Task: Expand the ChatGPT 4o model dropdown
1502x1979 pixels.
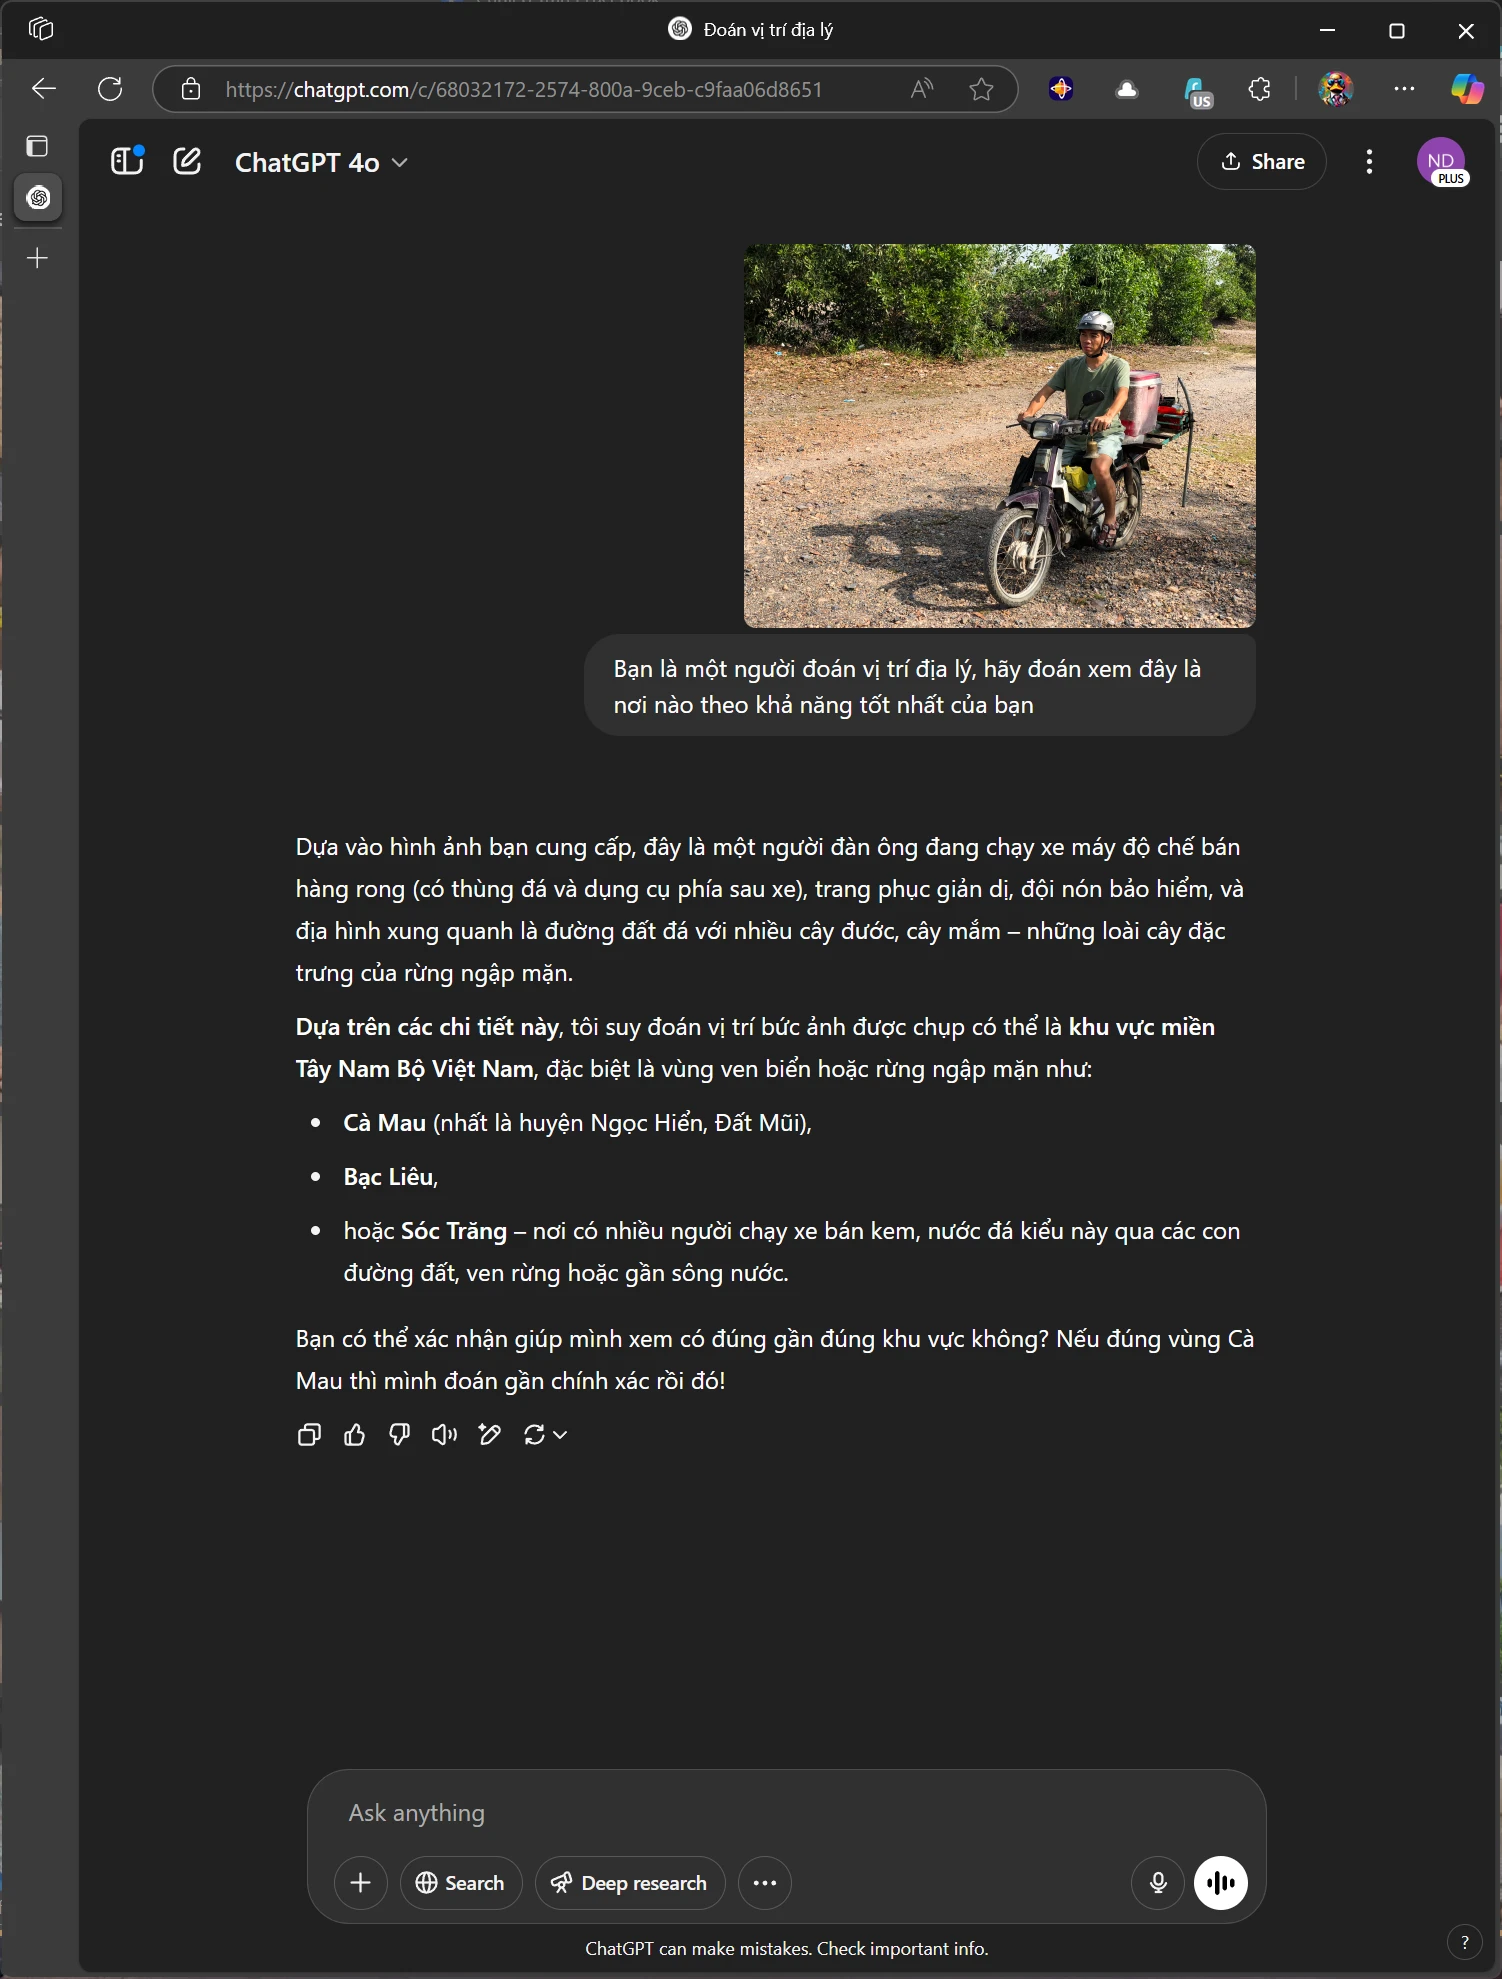Action: coord(320,162)
